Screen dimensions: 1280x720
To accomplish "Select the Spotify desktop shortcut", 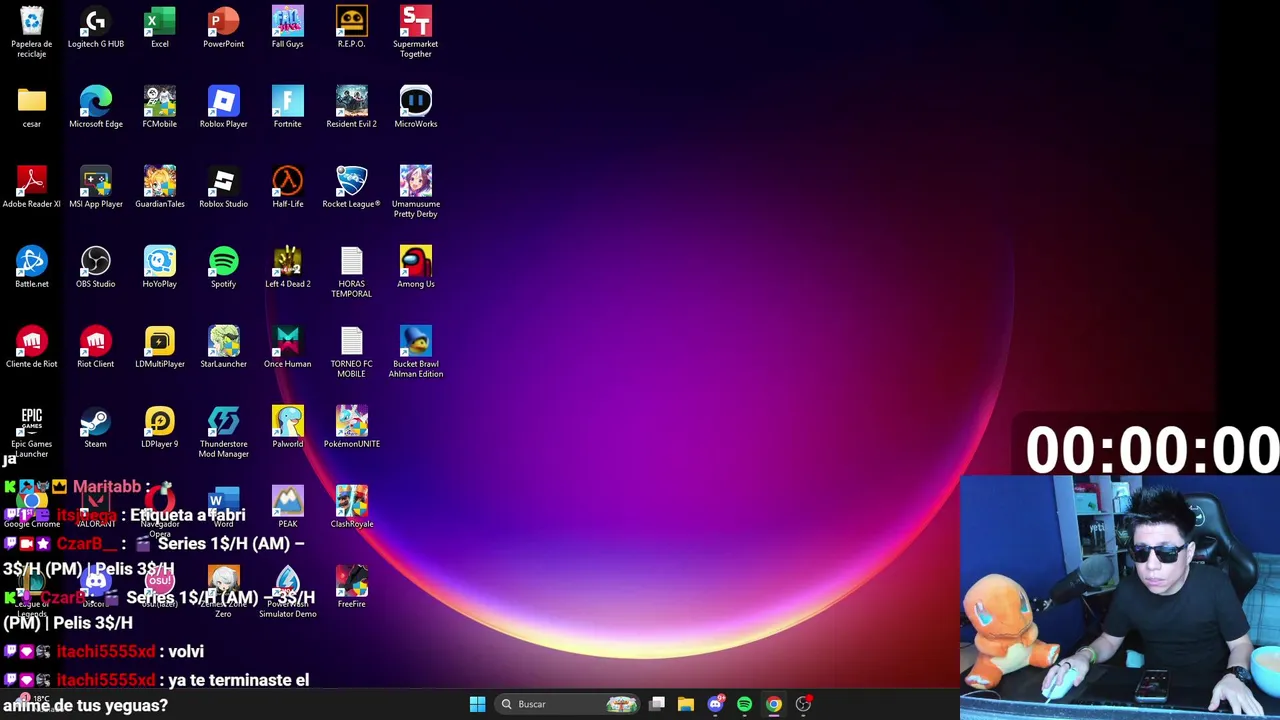I will [x=224, y=267].
